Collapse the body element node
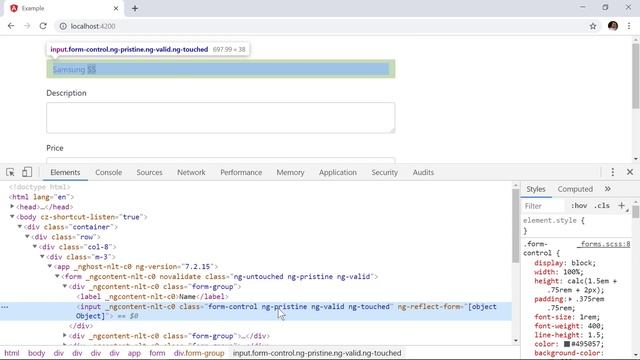Viewport: 640px width, 360px height. pos(12,217)
